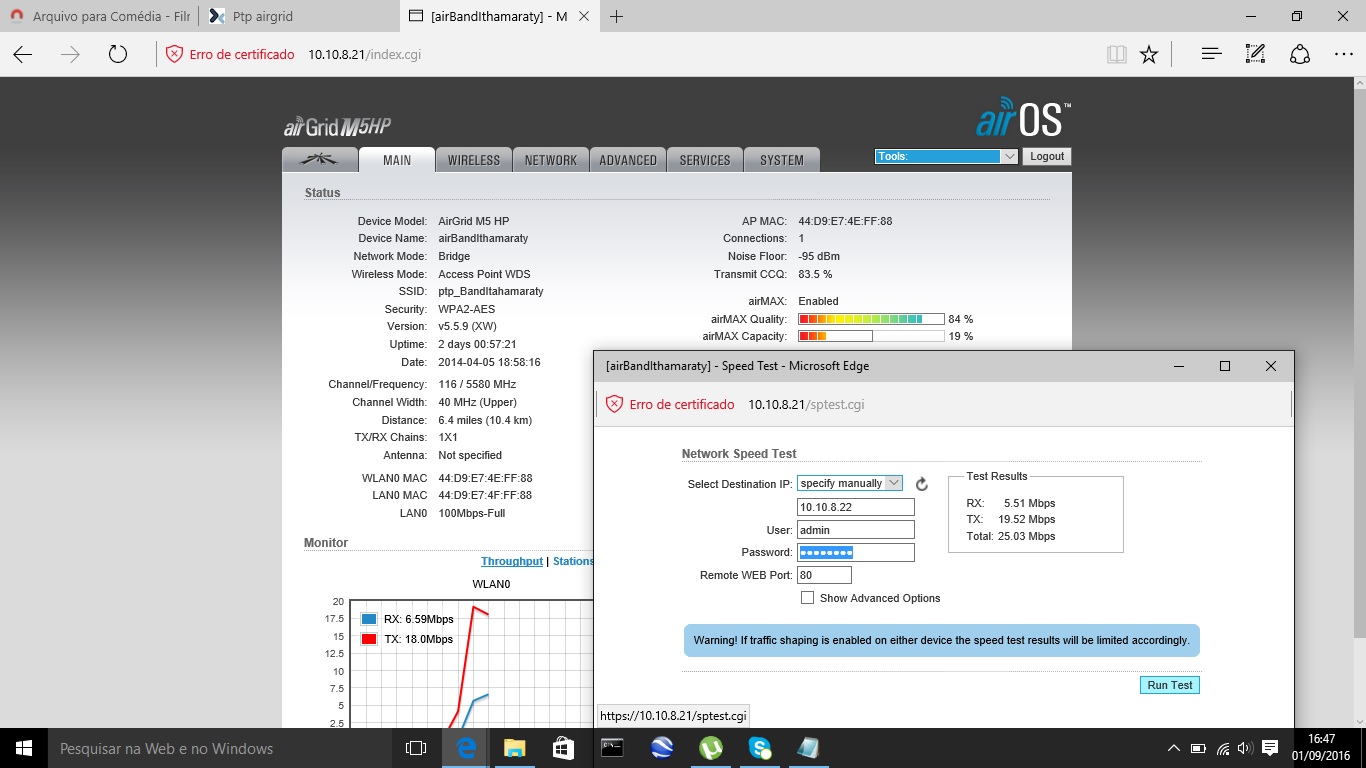
Task: Click the certificate error shield in main address bar
Action: (x=174, y=54)
